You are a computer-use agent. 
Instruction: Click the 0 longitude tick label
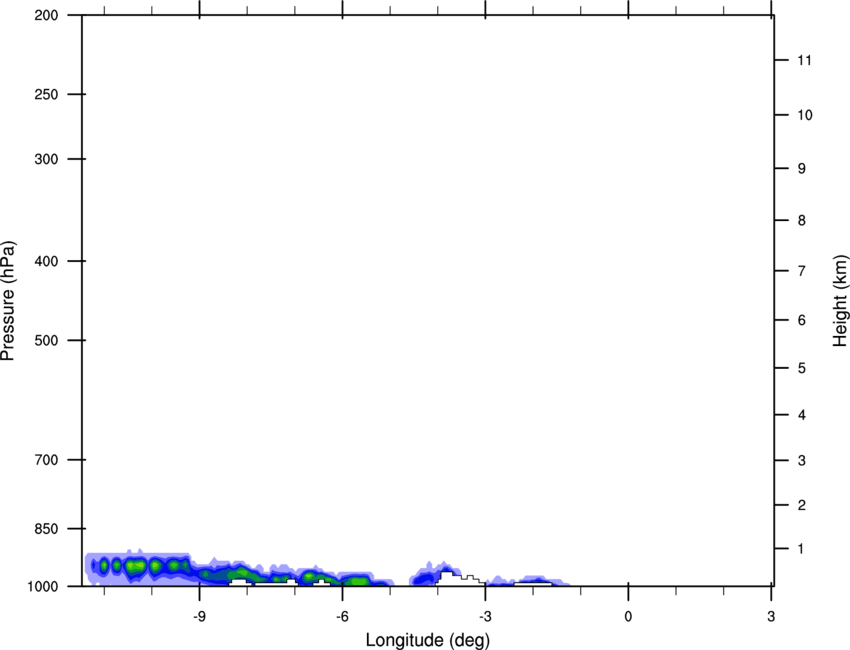click(628, 617)
